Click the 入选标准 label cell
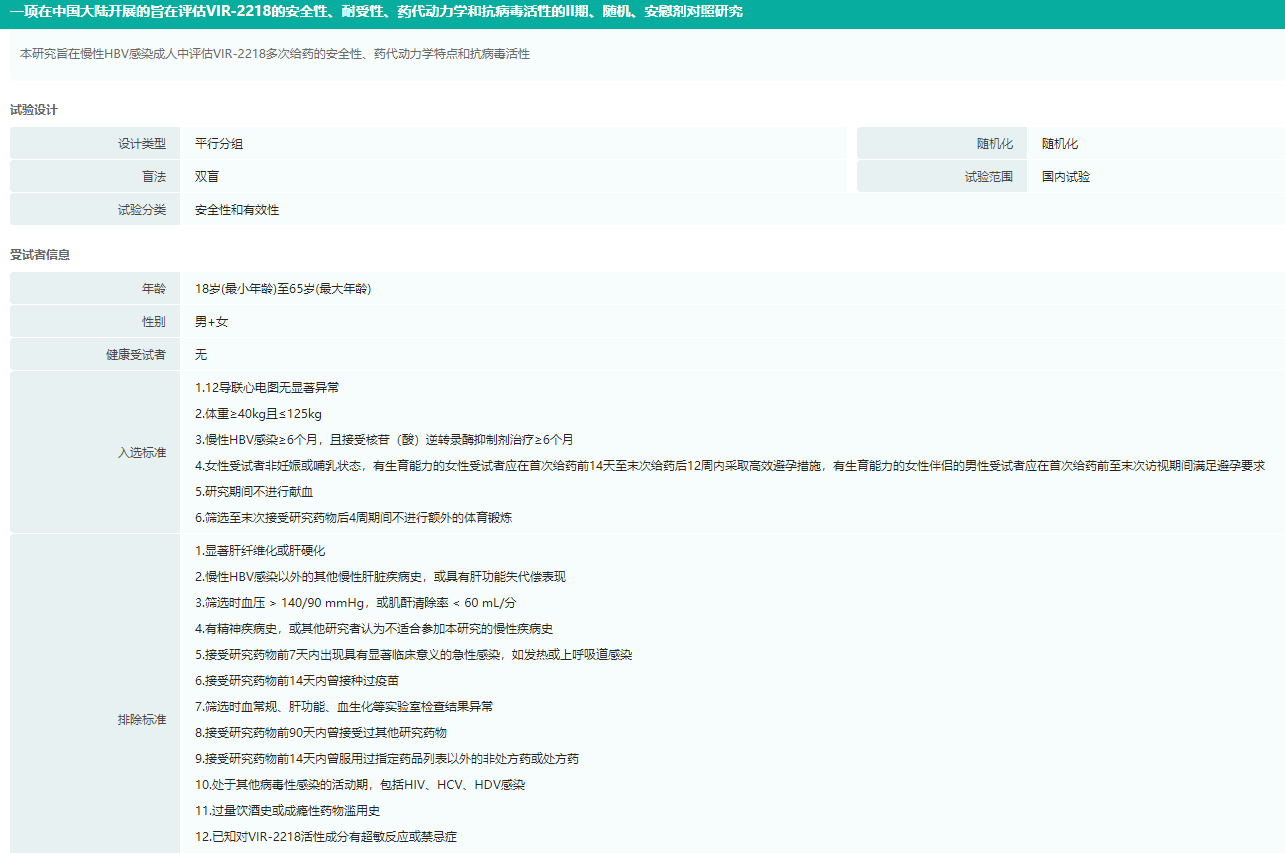 pyautogui.click(x=95, y=453)
